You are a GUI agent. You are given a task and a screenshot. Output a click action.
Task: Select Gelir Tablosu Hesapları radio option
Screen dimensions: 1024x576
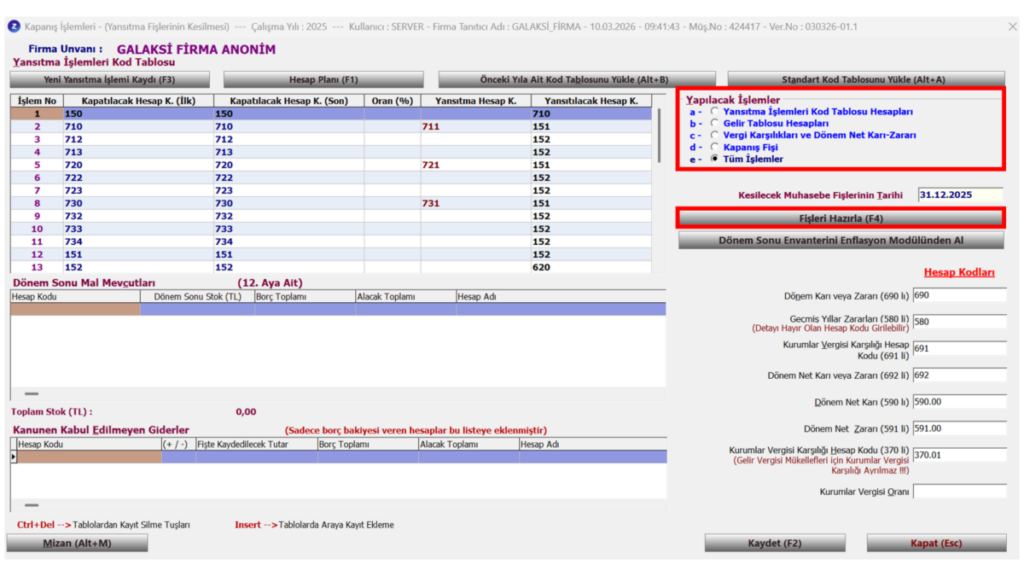point(714,123)
